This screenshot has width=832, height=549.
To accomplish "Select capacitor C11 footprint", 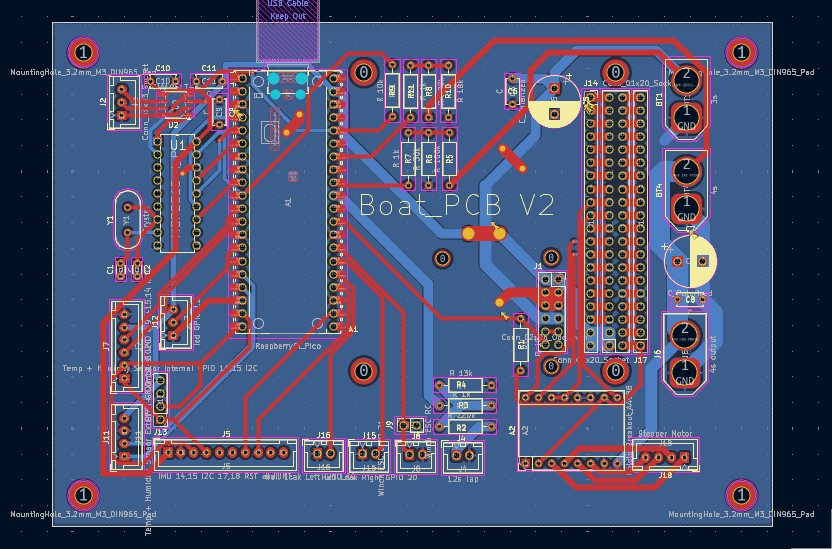I will (x=209, y=81).
